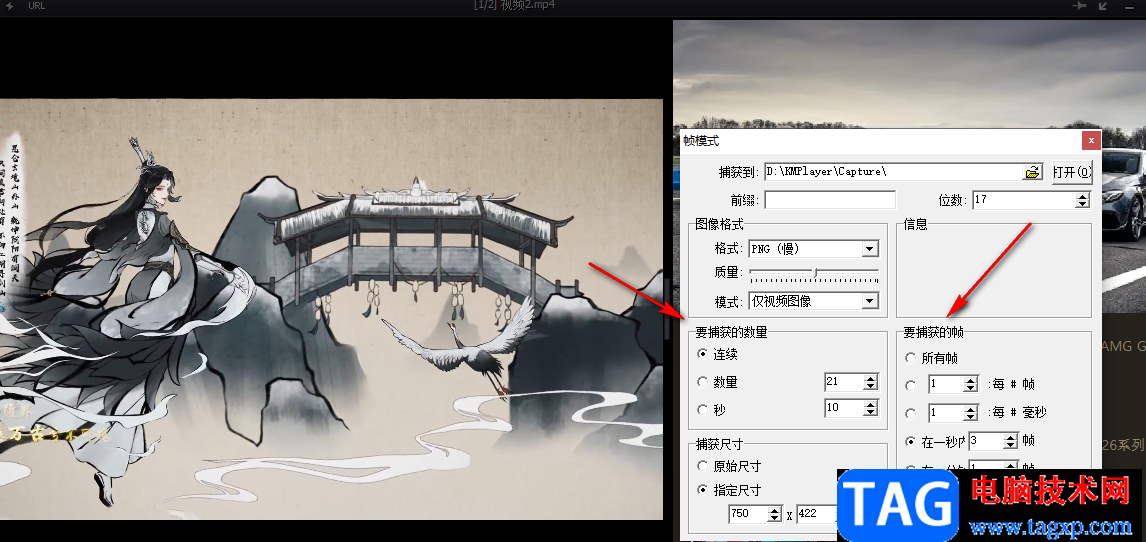Open the URL entry in the title bar
This screenshot has height=542, width=1146.
(x=37, y=6)
